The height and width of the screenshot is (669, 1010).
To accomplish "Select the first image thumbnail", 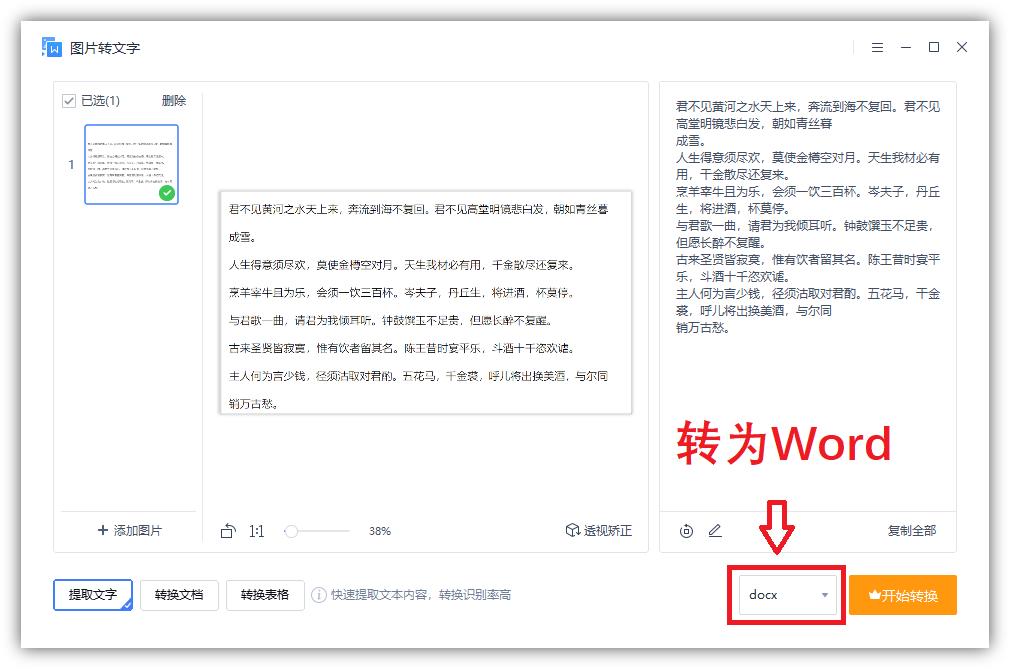I will tap(131, 165).
